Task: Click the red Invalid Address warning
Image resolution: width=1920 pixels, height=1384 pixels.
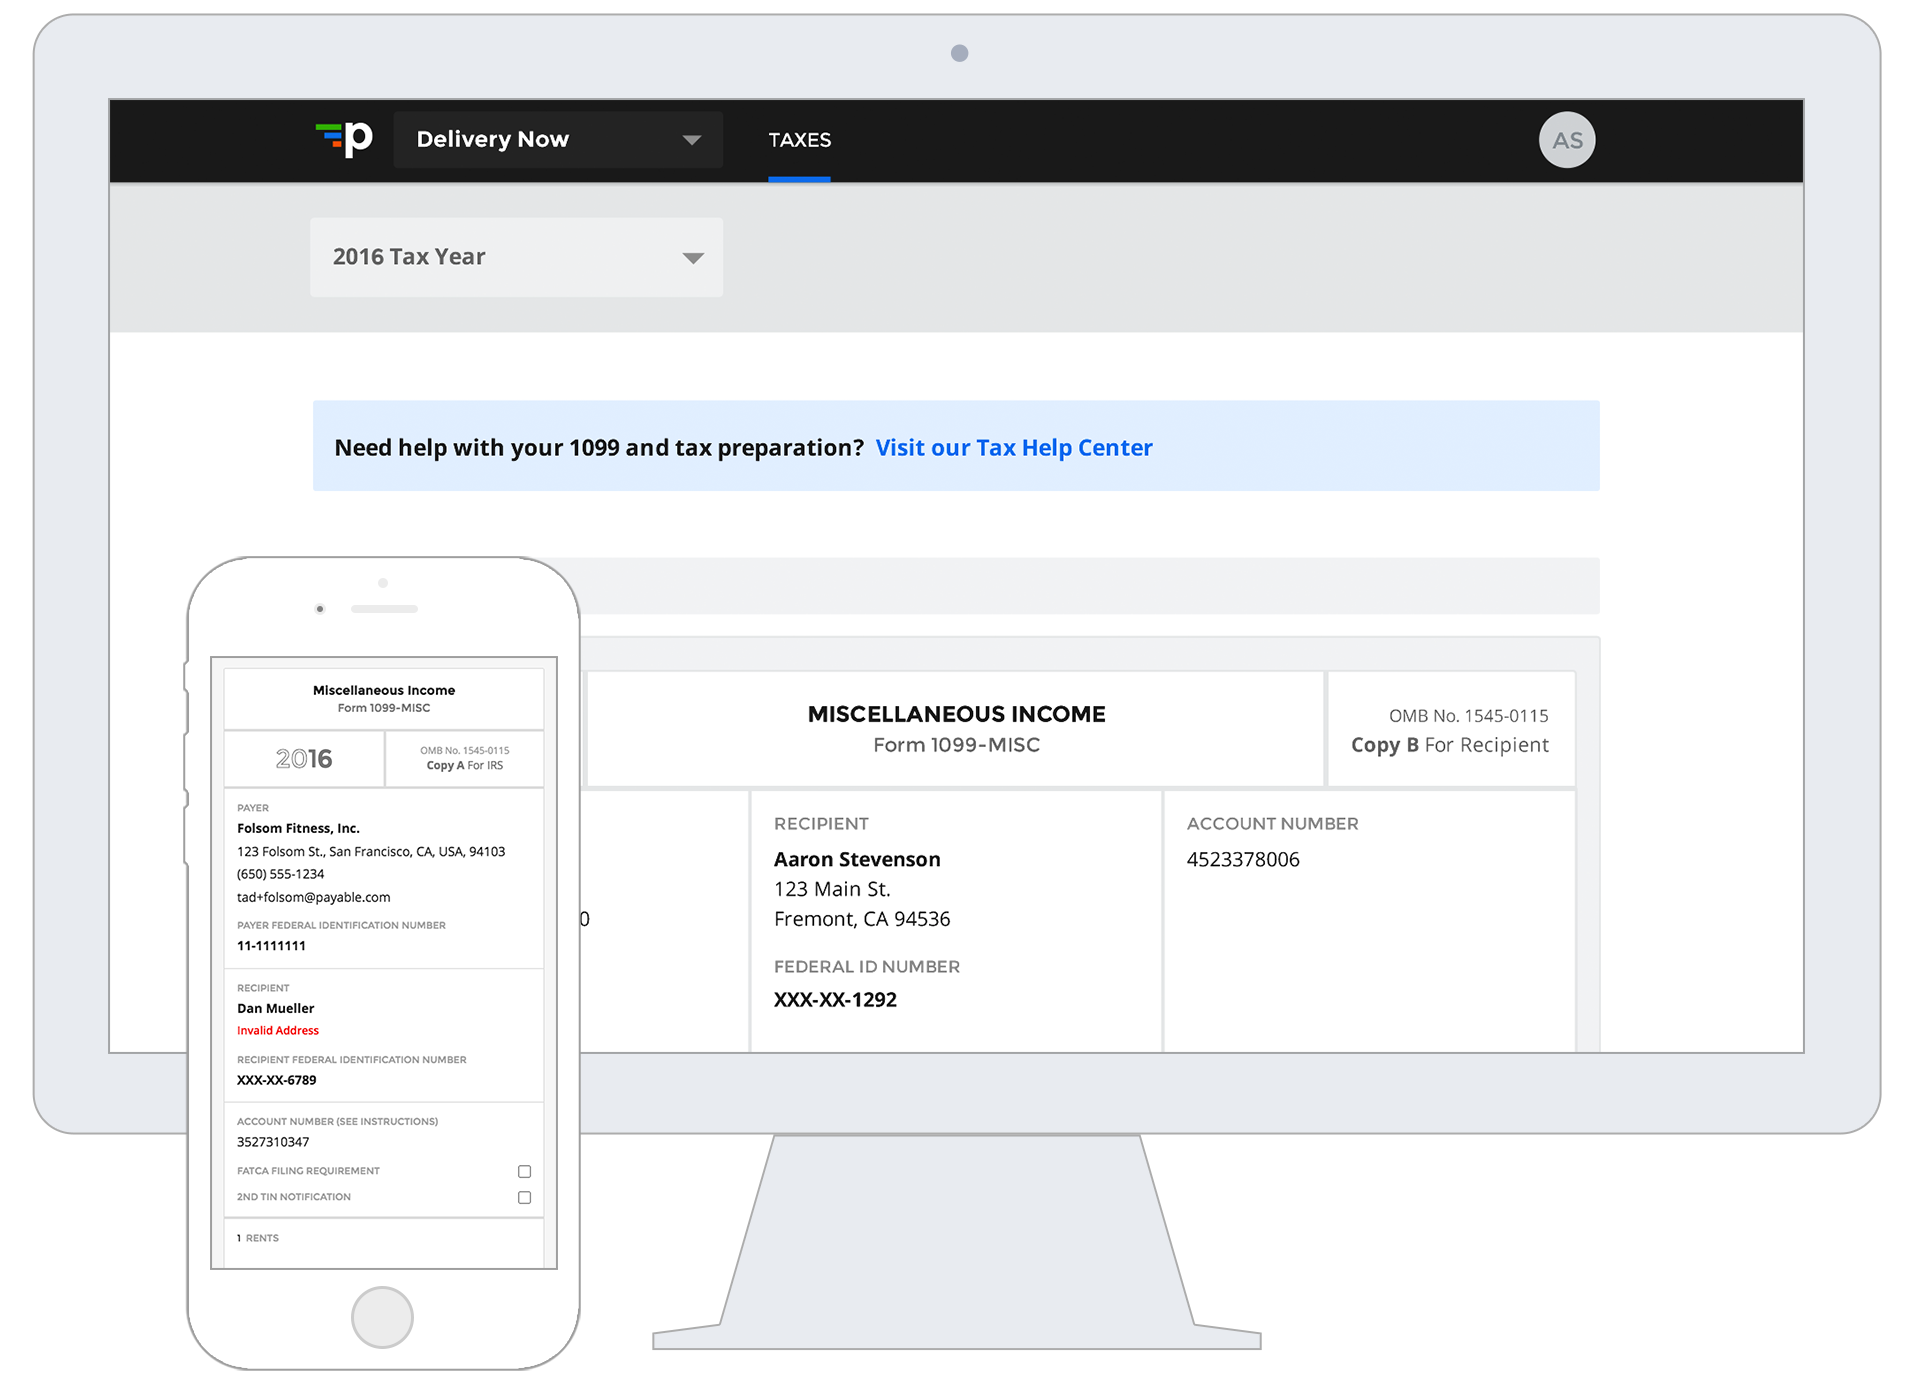Action: click(278, 1031)
